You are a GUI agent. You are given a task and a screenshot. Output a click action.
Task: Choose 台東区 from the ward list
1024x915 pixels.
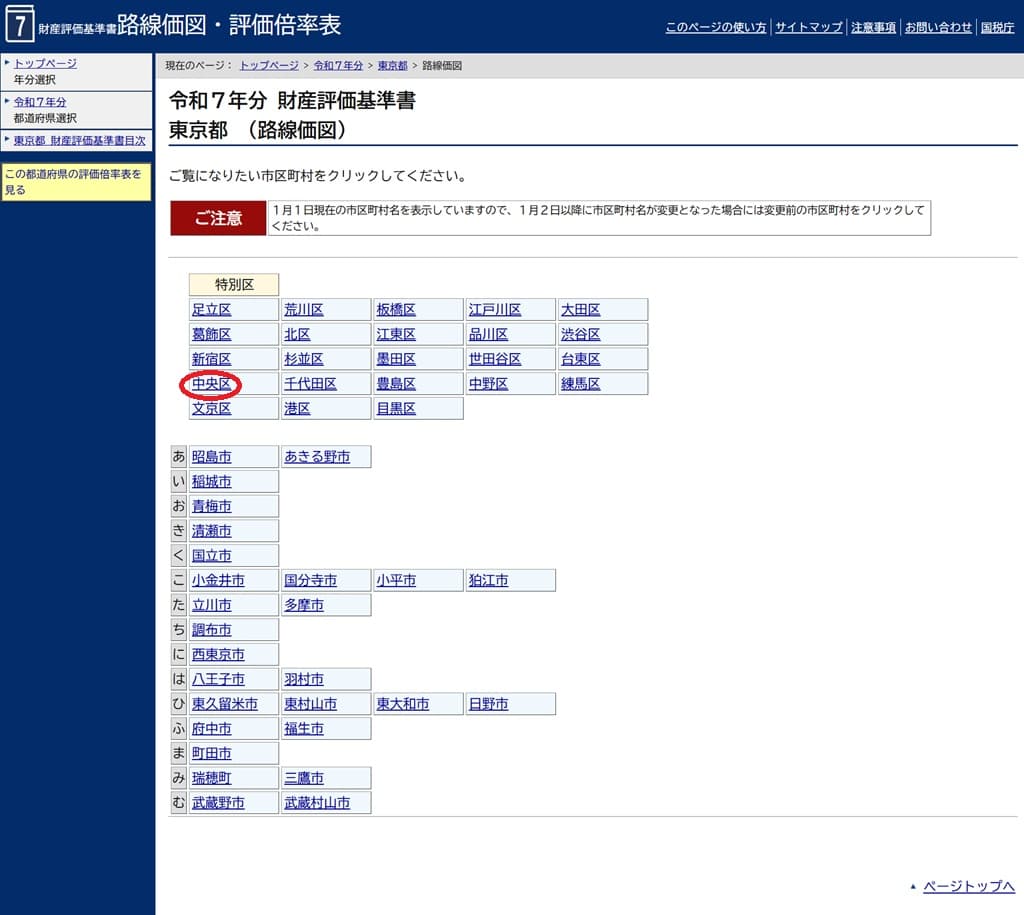581,359
